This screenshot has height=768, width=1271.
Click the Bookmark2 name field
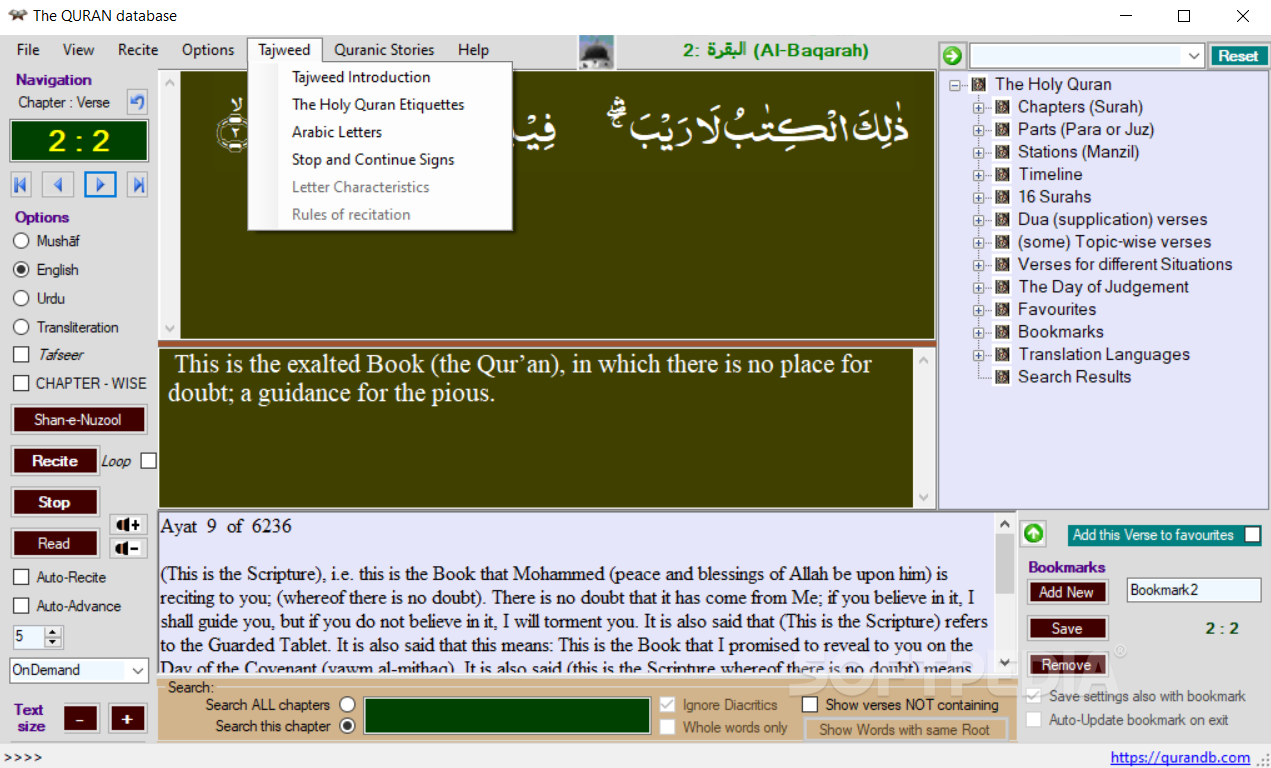[1194, 590]
